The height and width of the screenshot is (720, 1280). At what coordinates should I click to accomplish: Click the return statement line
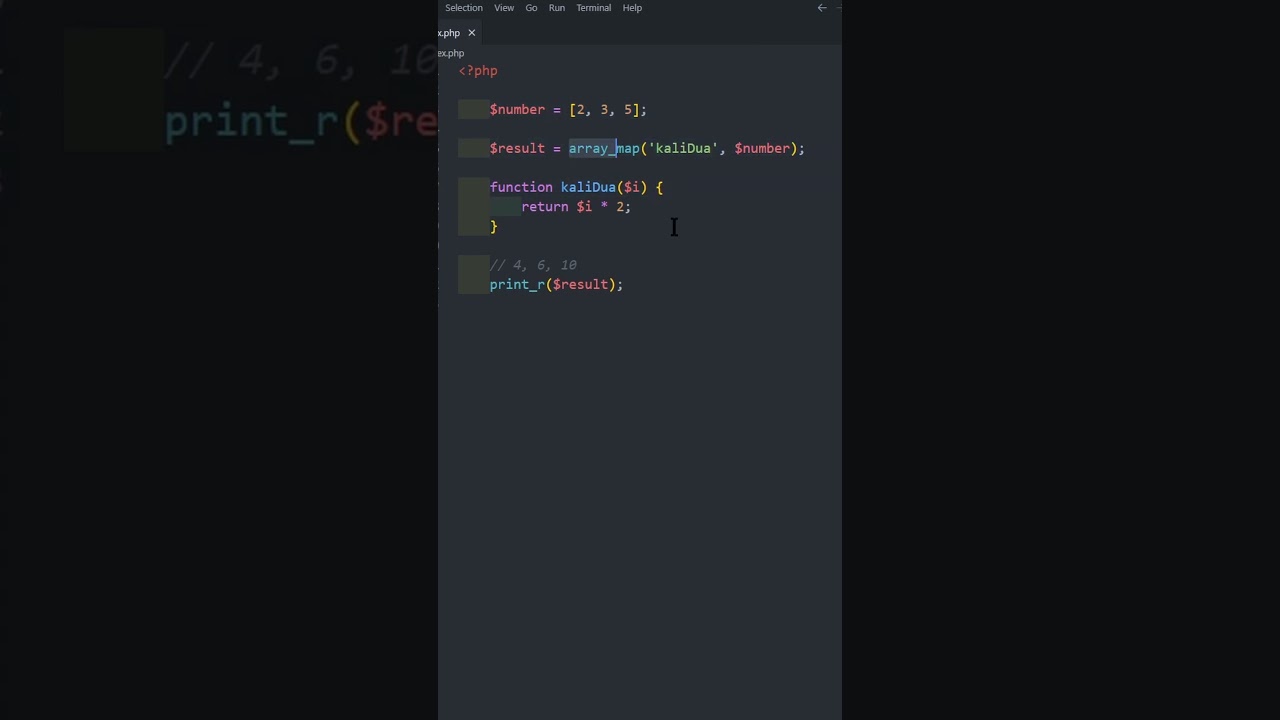(576, 207)
